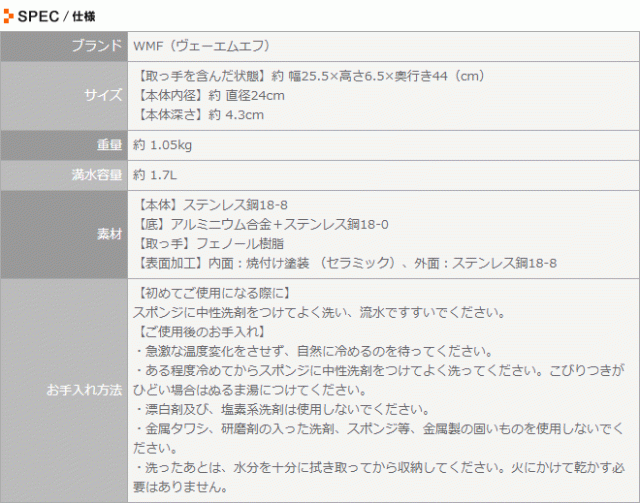Screen dimensions: 640x503
Task: Click the 約 1.7L capacity value
Action: click(155, 175)
